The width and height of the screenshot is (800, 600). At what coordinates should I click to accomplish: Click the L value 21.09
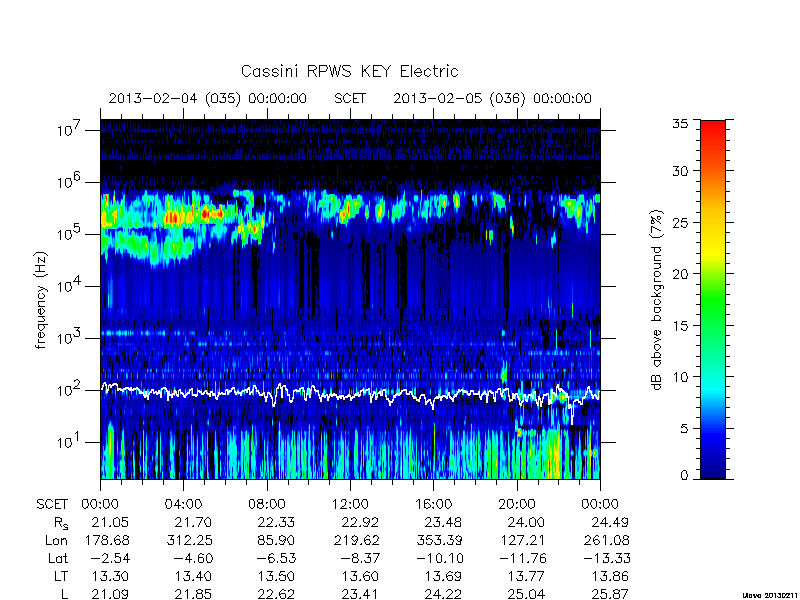click(x=110, y=594)
